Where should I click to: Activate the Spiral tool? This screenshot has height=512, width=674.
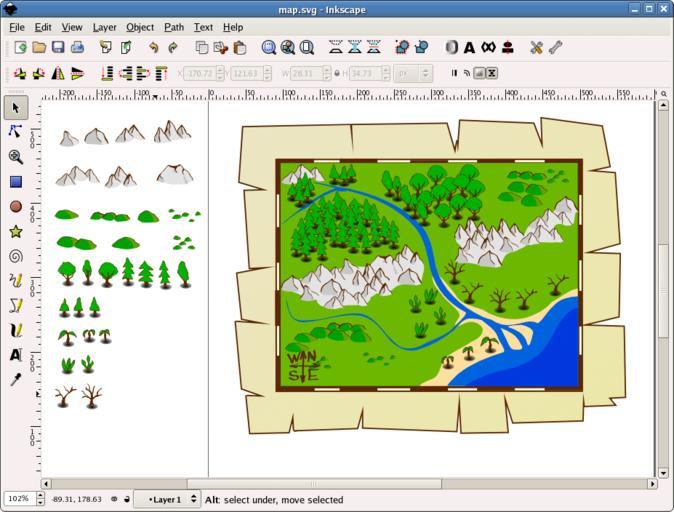(x=15, y=256)
